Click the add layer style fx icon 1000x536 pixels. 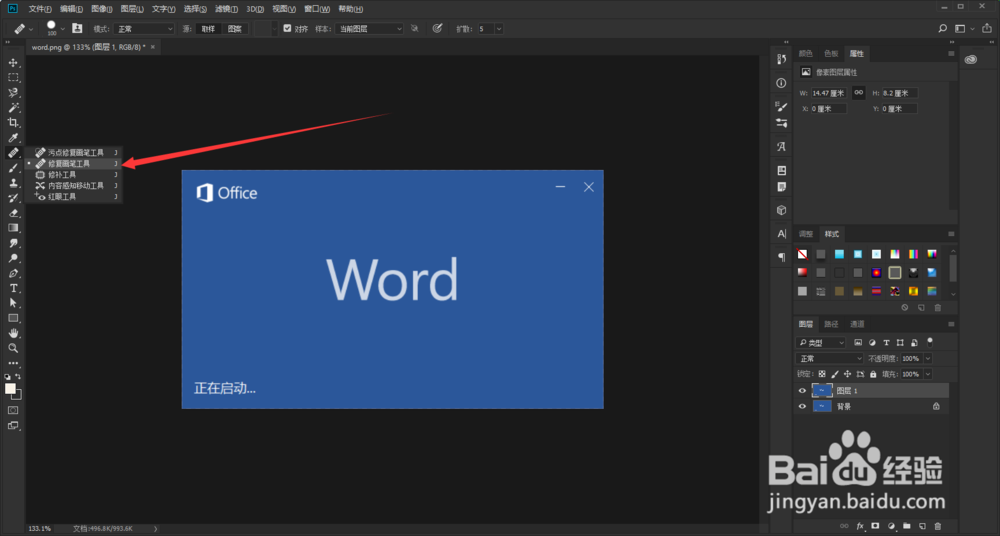pyautogui.click(x=860, y=526)
